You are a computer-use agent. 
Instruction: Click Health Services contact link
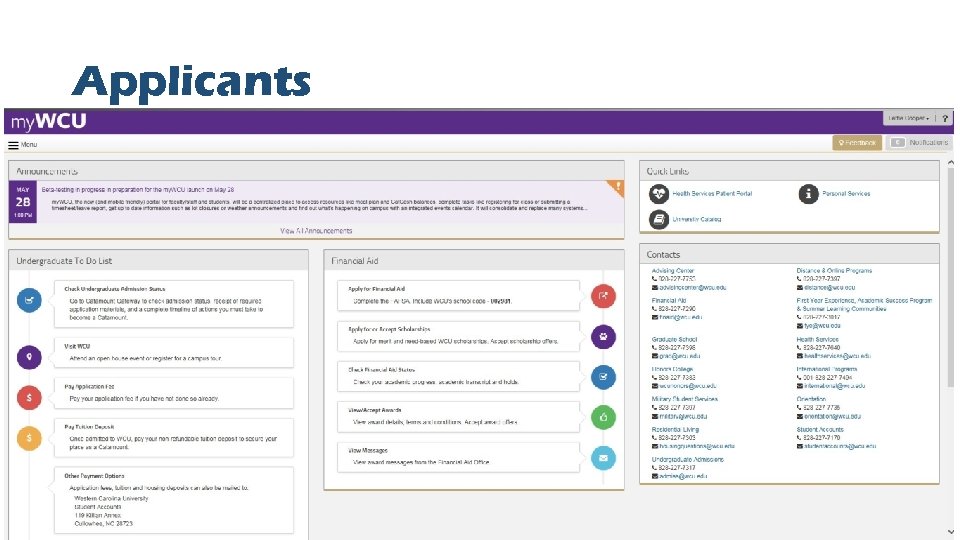pos(817,339)
